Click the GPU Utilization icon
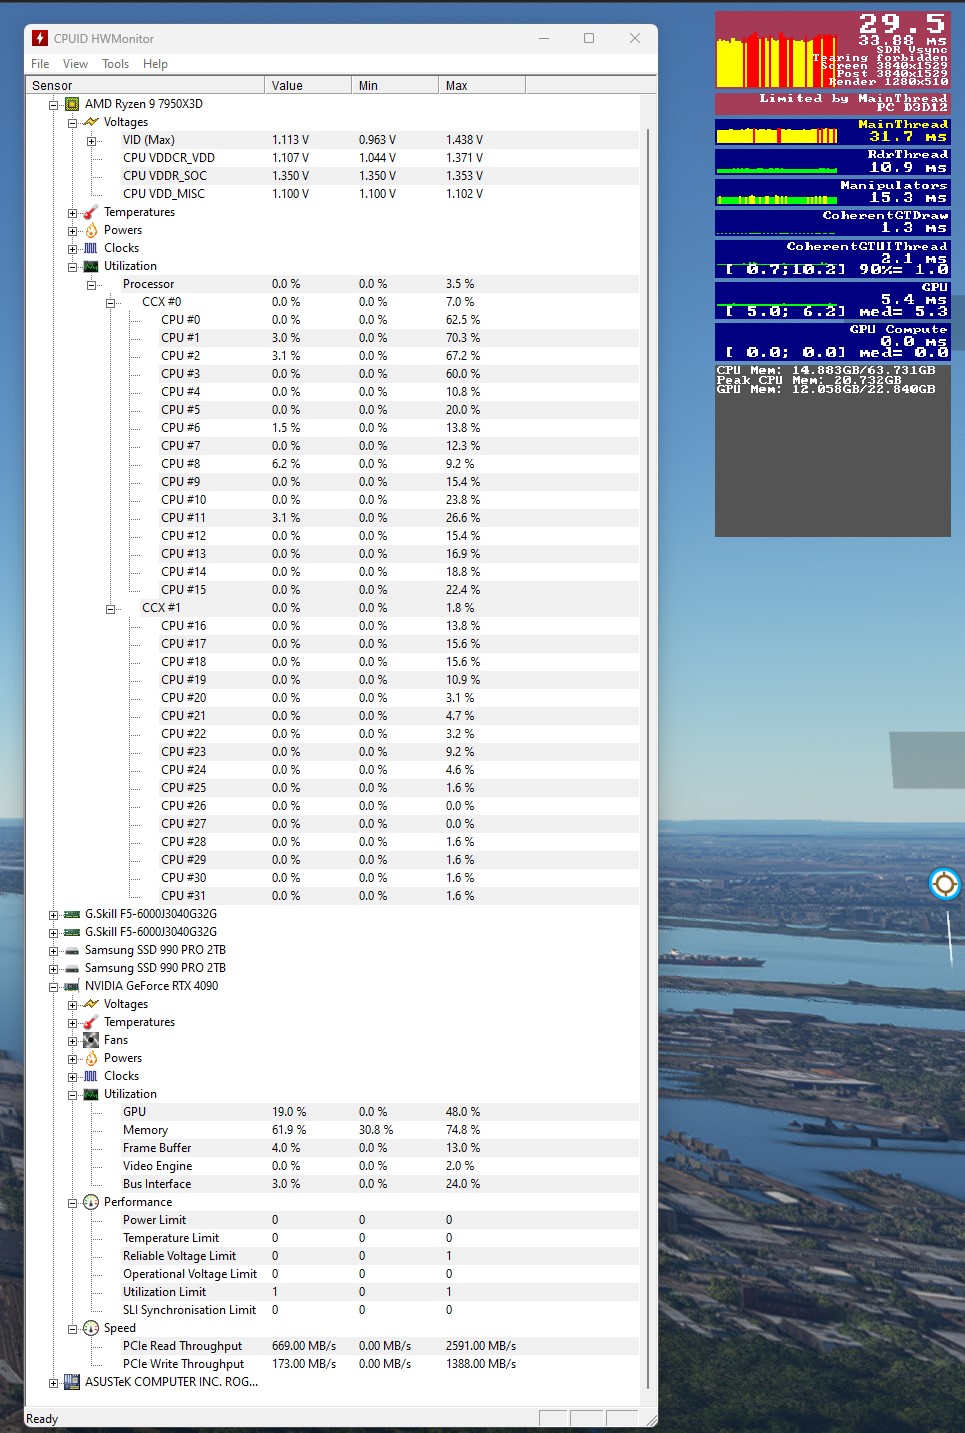Viewport: 965px width, 1433px height. click(91, 1094)
